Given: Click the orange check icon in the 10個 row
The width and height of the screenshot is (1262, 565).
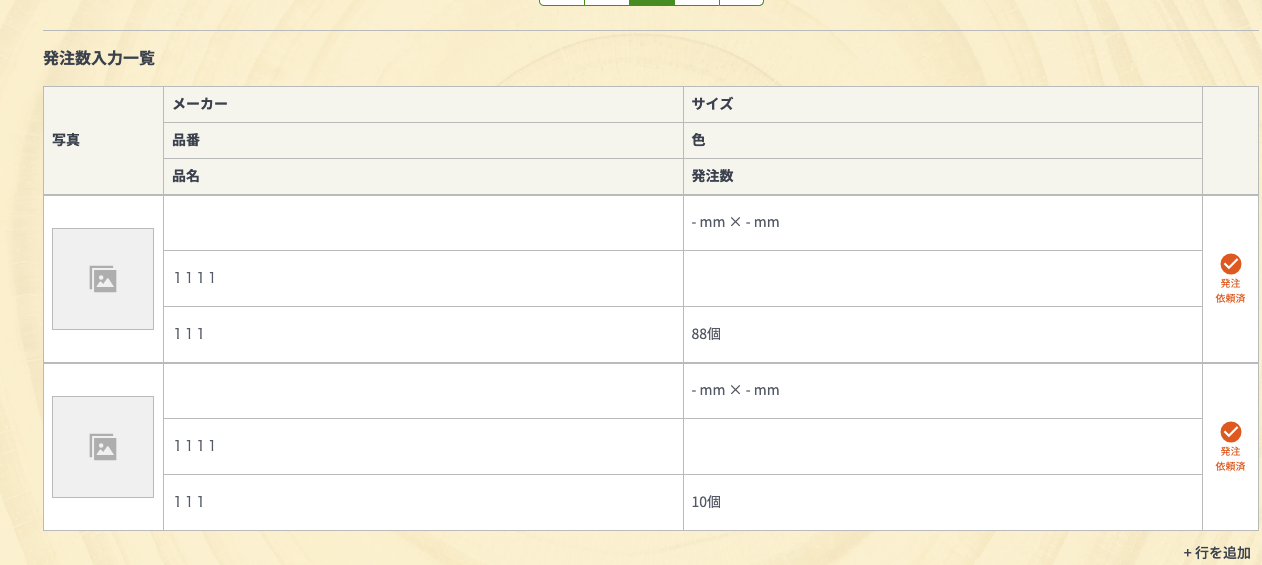Looking at the screenshot, I should coord(1231,432).
